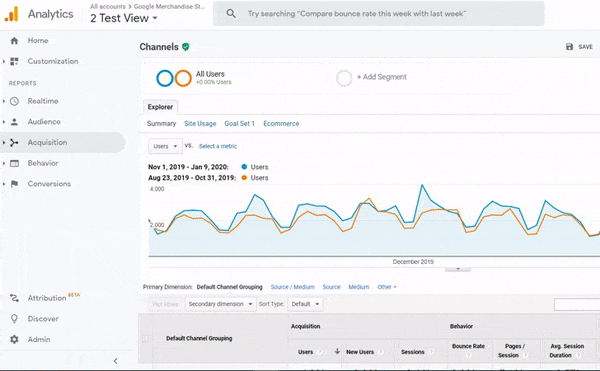Click the blue Users legend dot

244,167
